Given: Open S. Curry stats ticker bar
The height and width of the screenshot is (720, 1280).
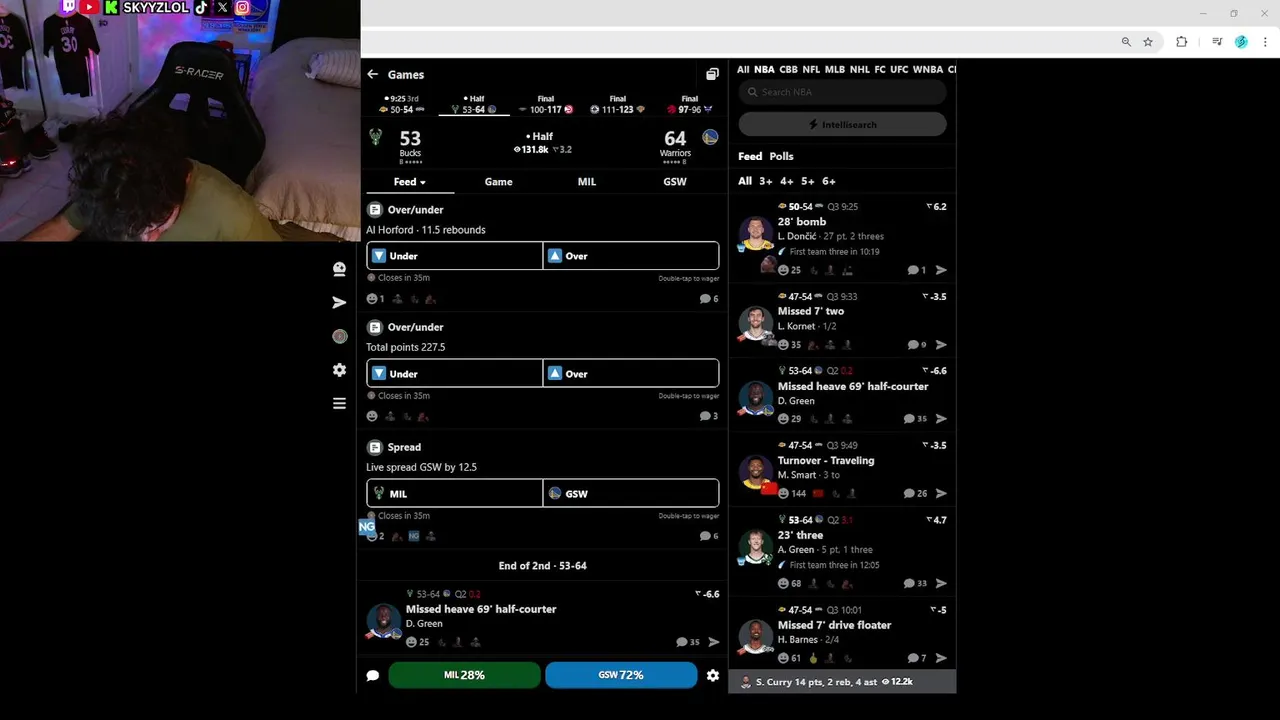Looking at the screenshot, I should coord(842,682).
